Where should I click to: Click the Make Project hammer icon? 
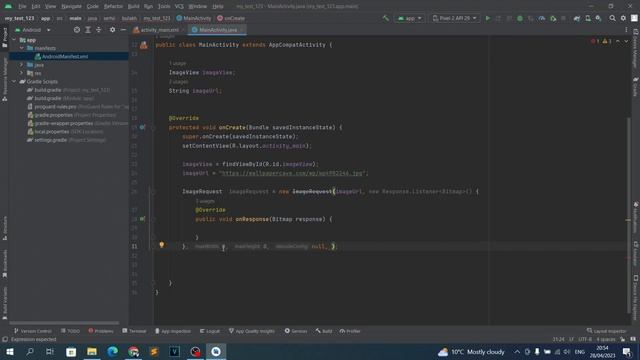tap(385, 18)
